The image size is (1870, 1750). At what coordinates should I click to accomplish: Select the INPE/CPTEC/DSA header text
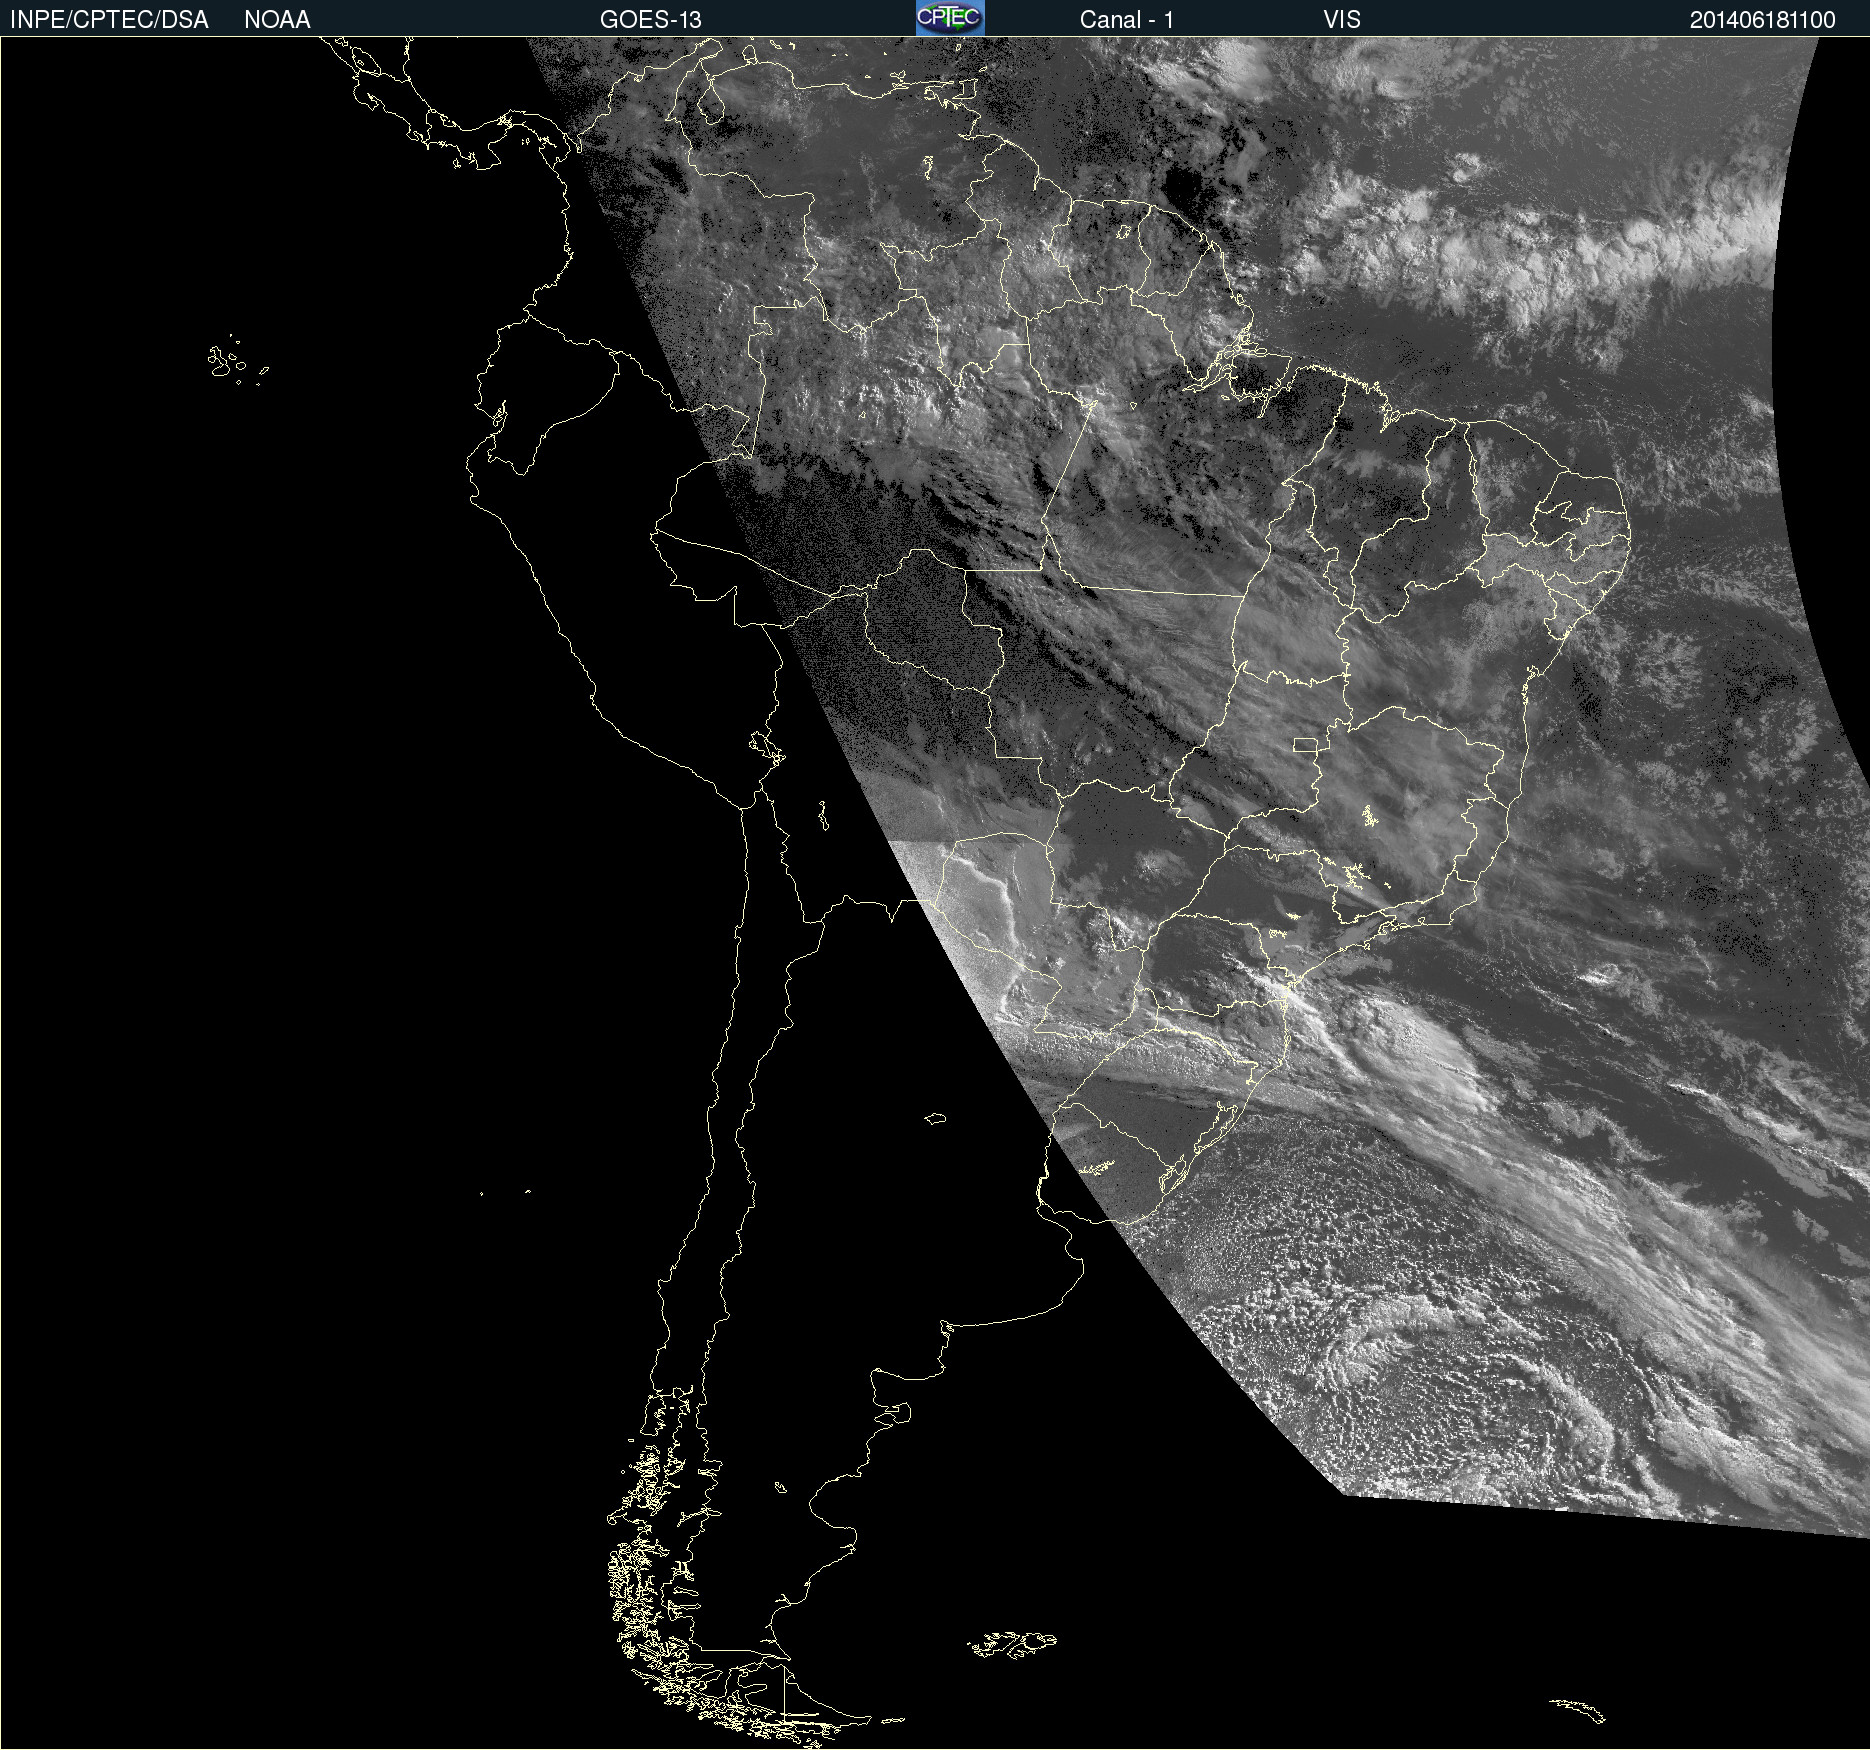[x=109, y=20]
